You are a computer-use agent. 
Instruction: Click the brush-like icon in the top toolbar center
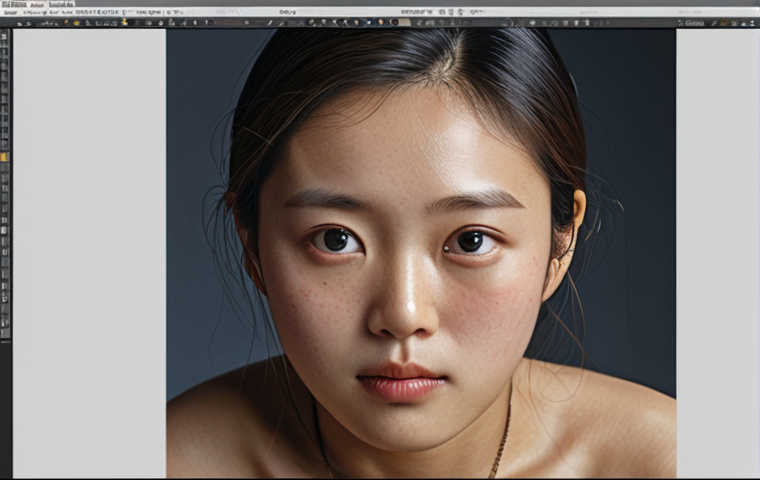coord(270,22)
